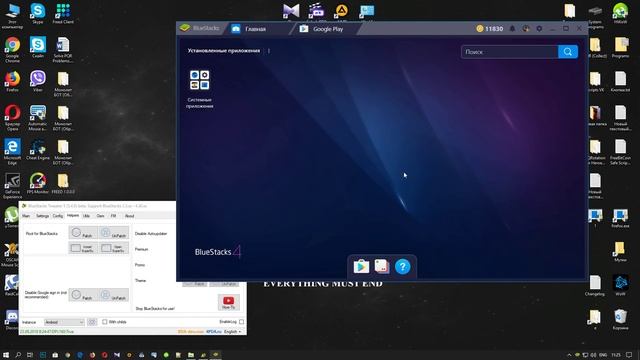Click Install SuperSu button
Screen dimensions: 640x360
coord(83,248)
